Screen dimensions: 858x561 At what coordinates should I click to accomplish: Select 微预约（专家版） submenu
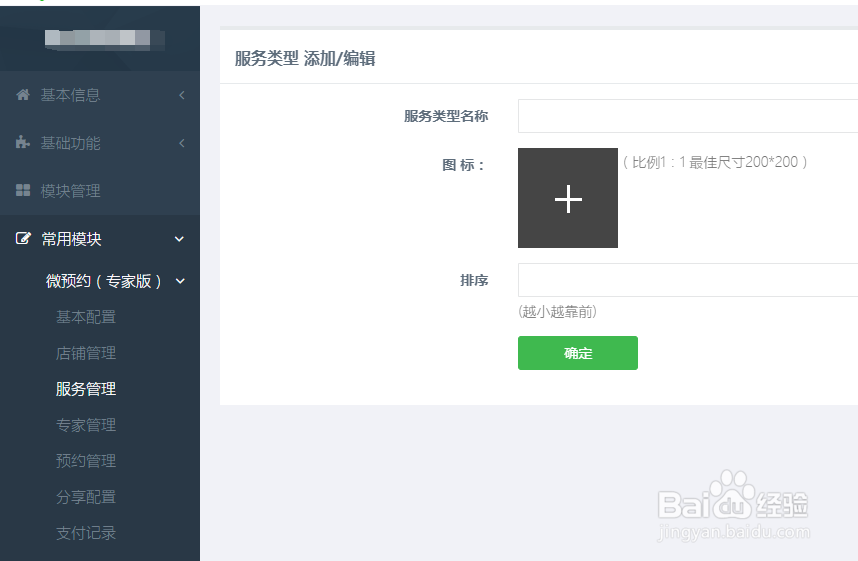104,281
